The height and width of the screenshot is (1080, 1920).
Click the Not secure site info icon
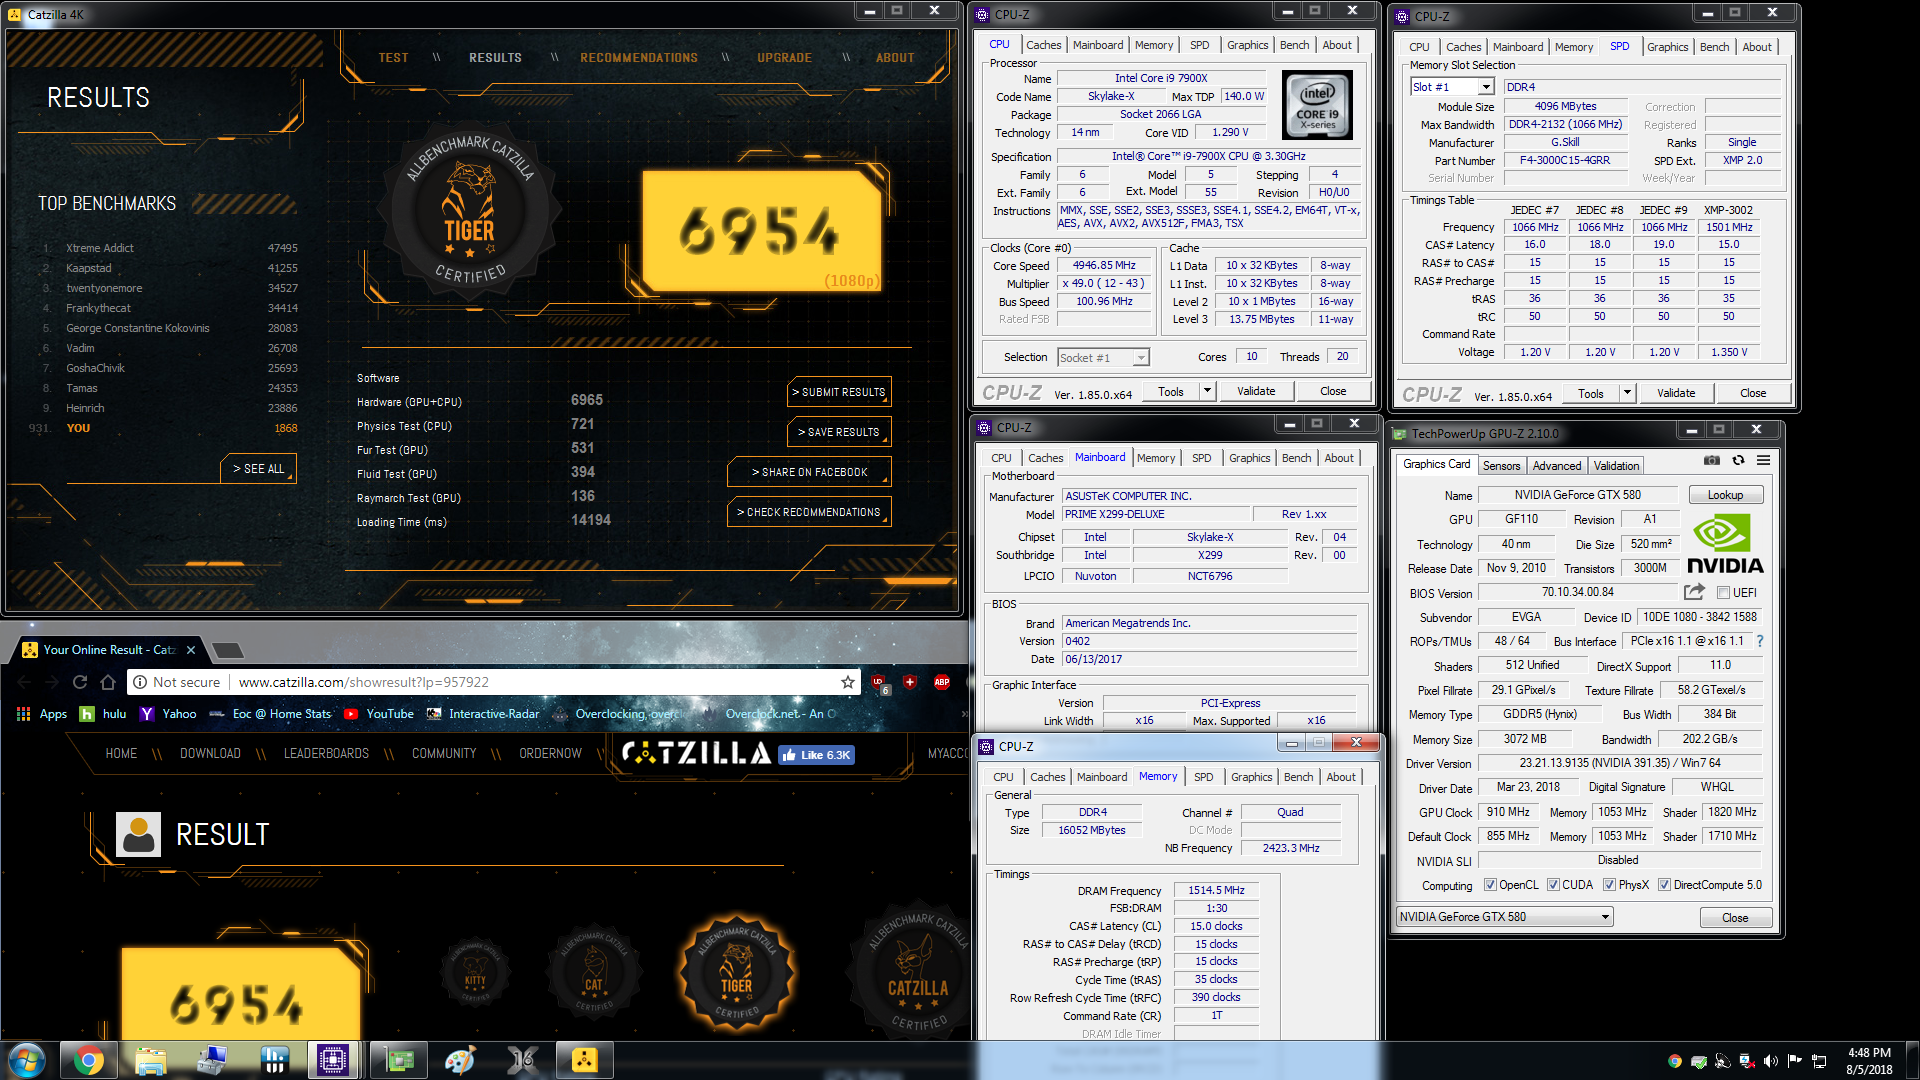click(x=141, y=682)
